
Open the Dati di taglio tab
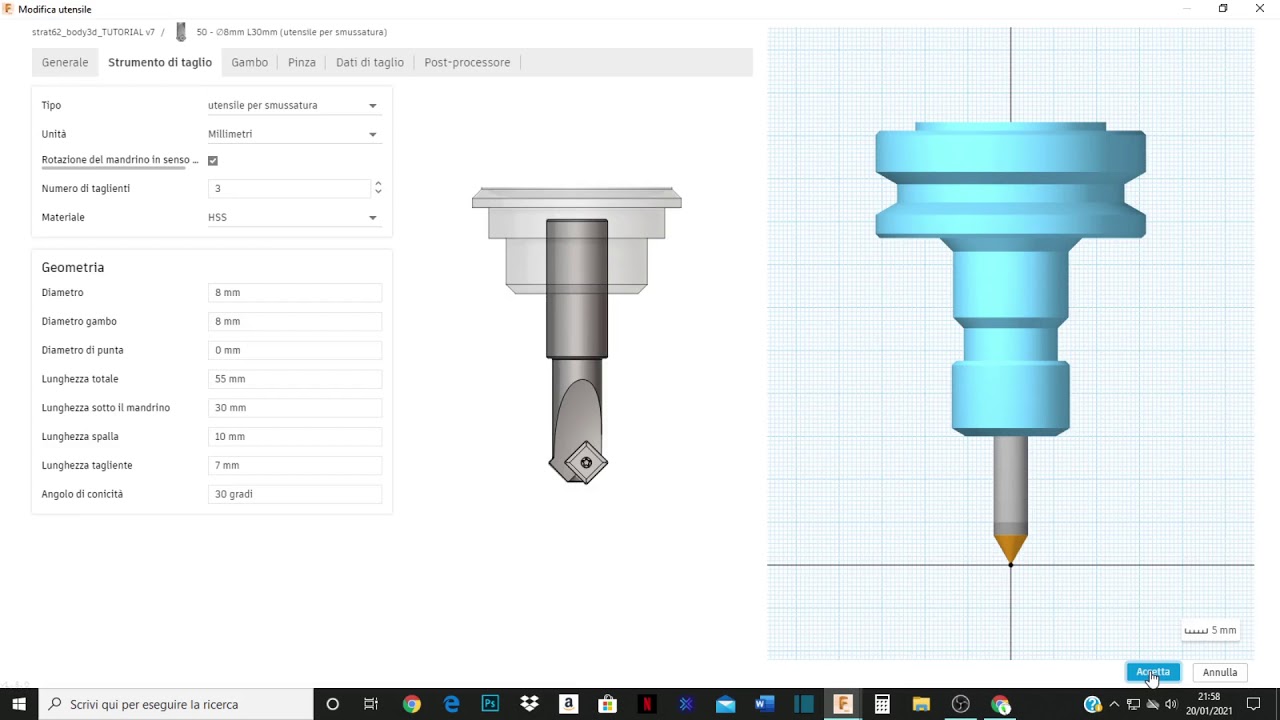tap(370, 62)
